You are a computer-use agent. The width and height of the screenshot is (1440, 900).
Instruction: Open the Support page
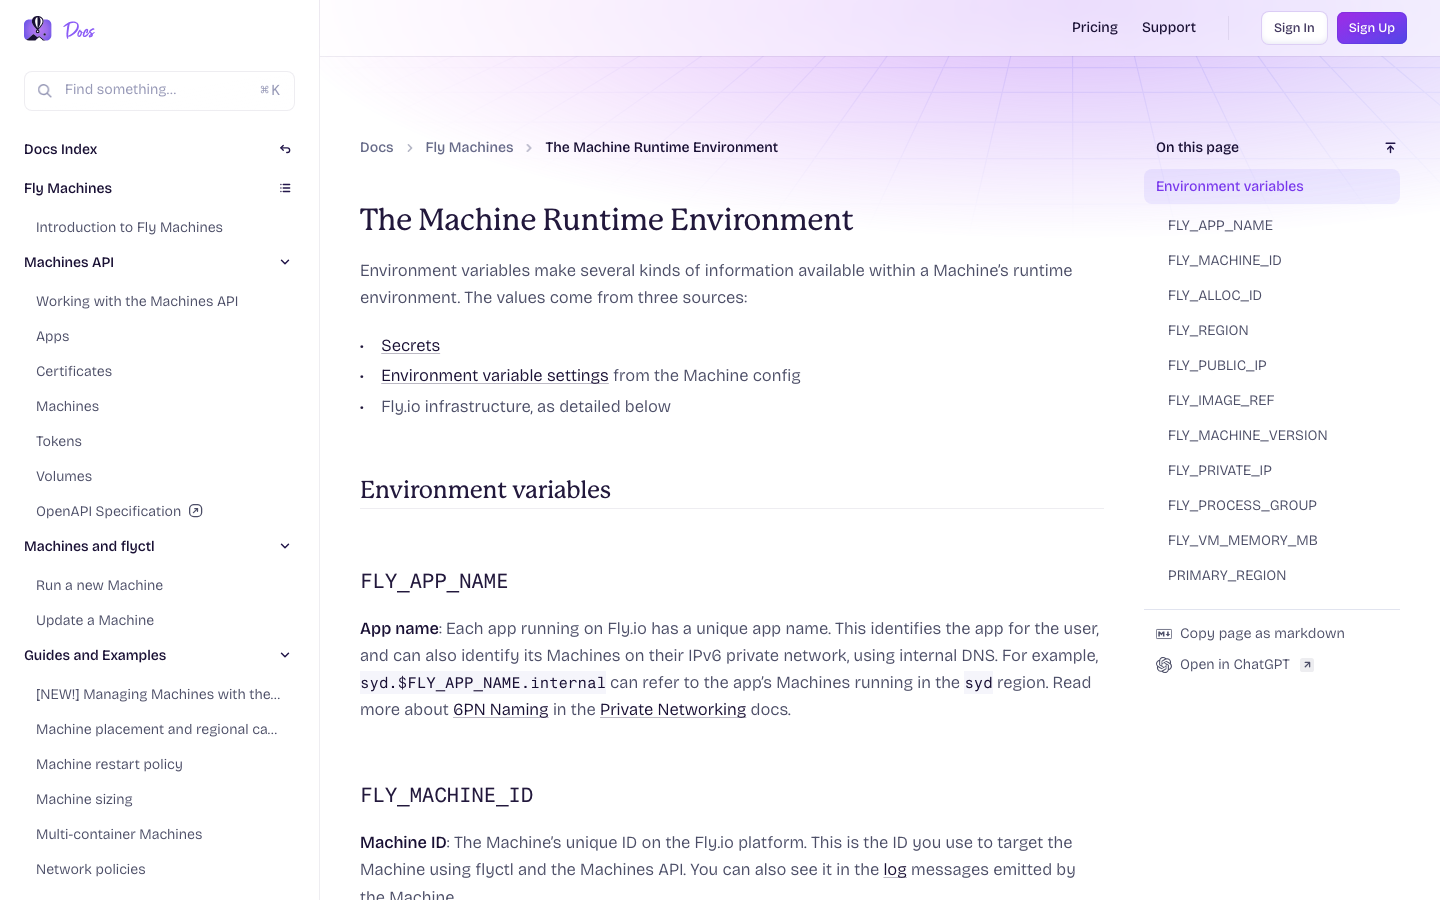click(1169, 28)
